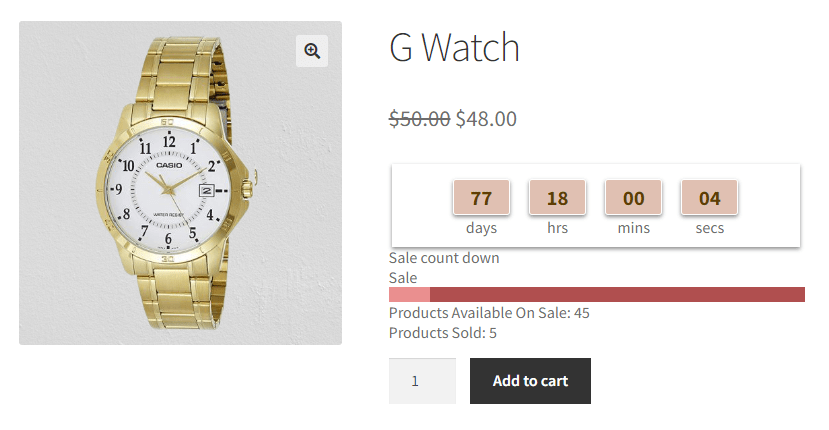Click the "secs" label under the countdown
This screenshot has width=829, height=430.
coord(710,228)
